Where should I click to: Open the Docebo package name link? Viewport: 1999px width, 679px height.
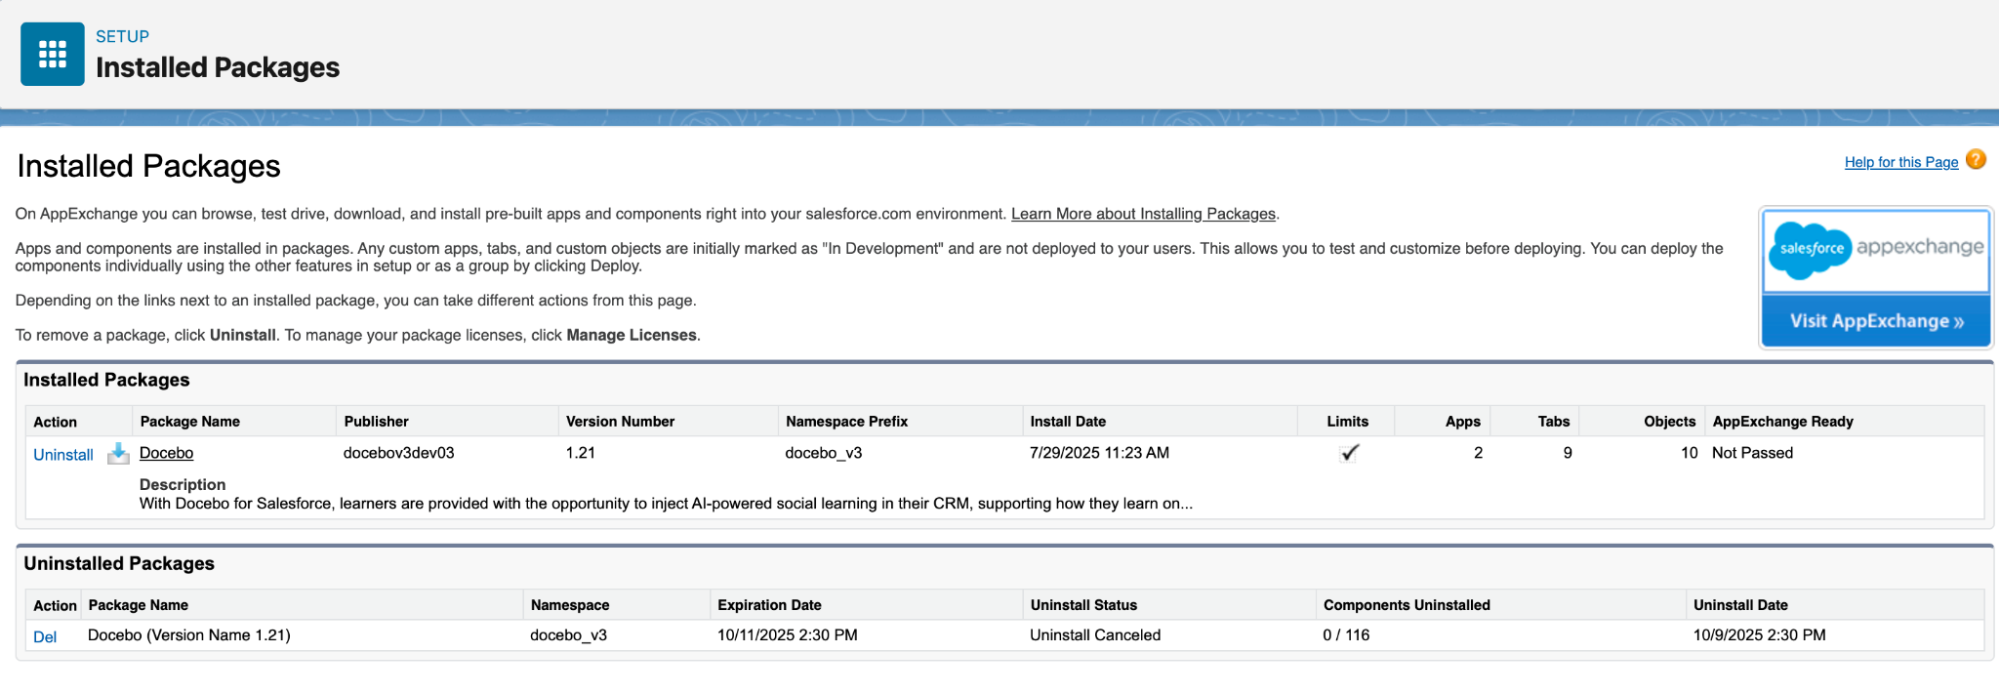coord(166,453)
